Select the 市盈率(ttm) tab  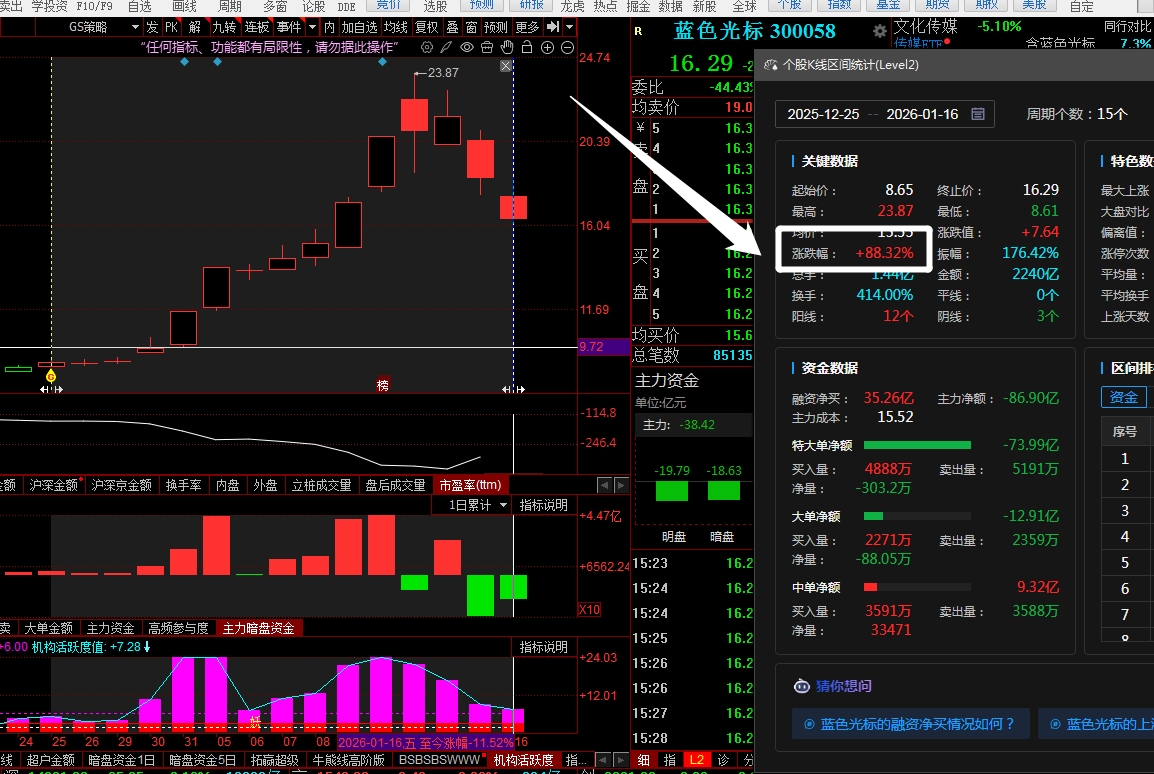(470, 486)
